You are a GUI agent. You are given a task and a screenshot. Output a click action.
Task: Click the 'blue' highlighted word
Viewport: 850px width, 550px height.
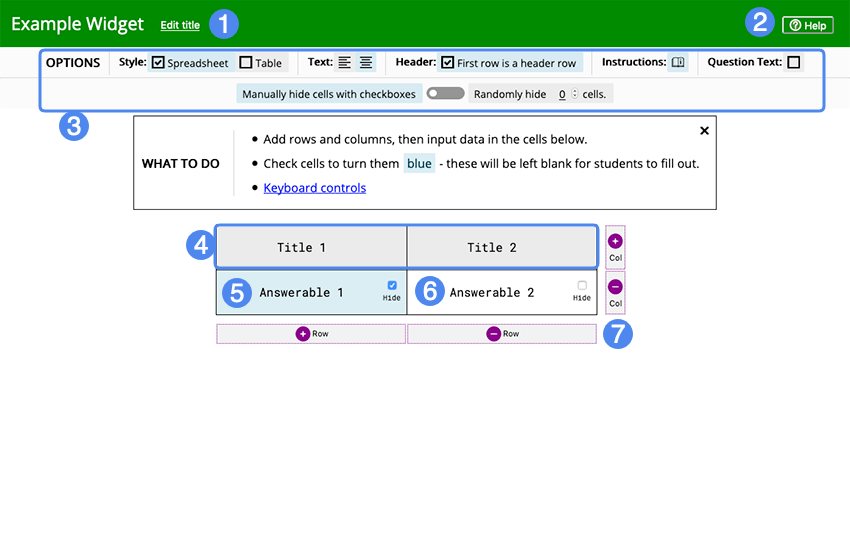coord(420,164)
